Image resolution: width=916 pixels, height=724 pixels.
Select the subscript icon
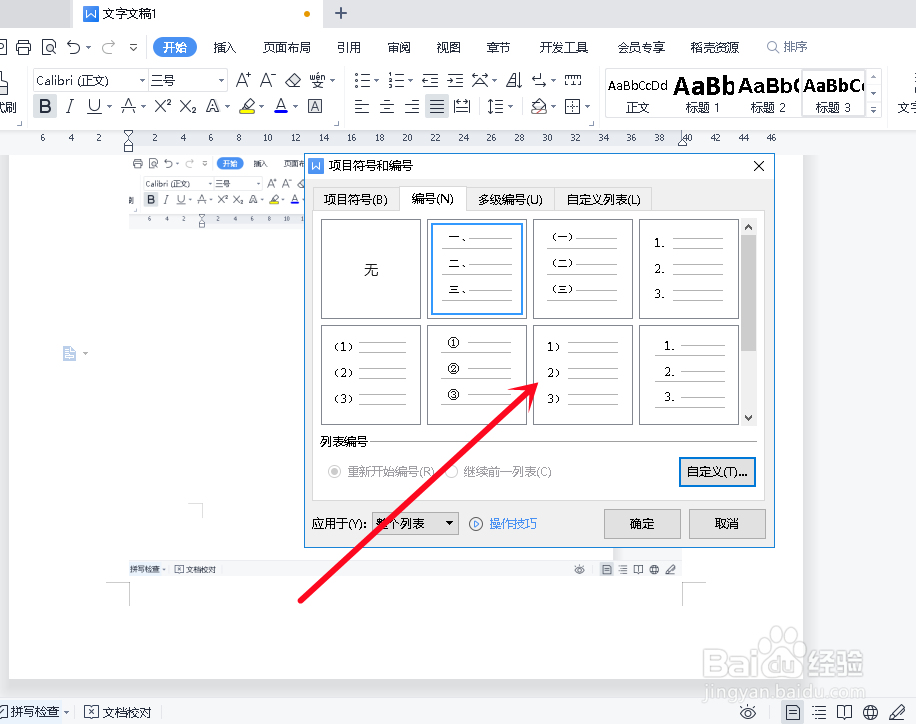[188, 105]
